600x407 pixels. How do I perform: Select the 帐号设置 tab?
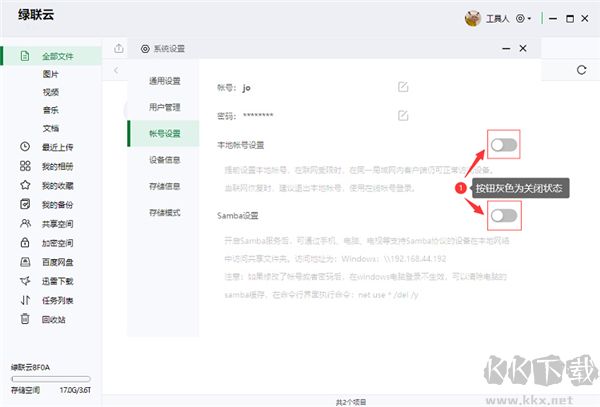click(165, 133)
